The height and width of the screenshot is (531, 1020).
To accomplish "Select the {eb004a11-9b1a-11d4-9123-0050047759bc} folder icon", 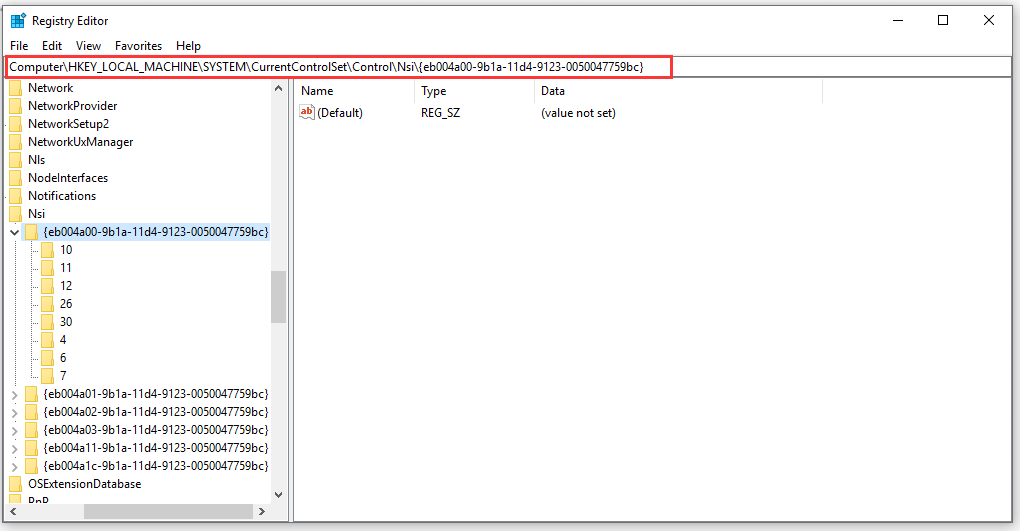I will pos(31,448).
